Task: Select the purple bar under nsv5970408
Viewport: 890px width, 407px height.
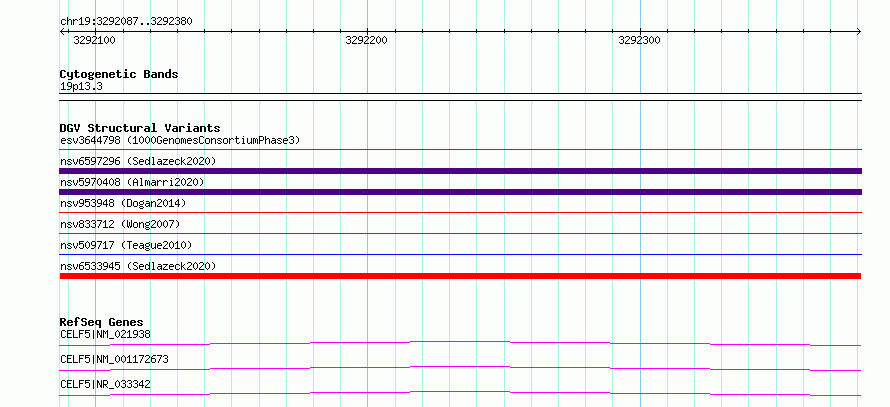Action: [x=461, y=192]
